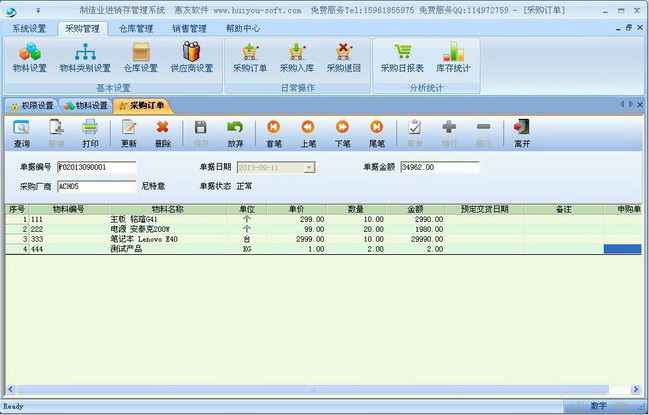The image size is (649, 415).
Task: Click the horizontal scrollbar right arrow
Action: [636, 389]
